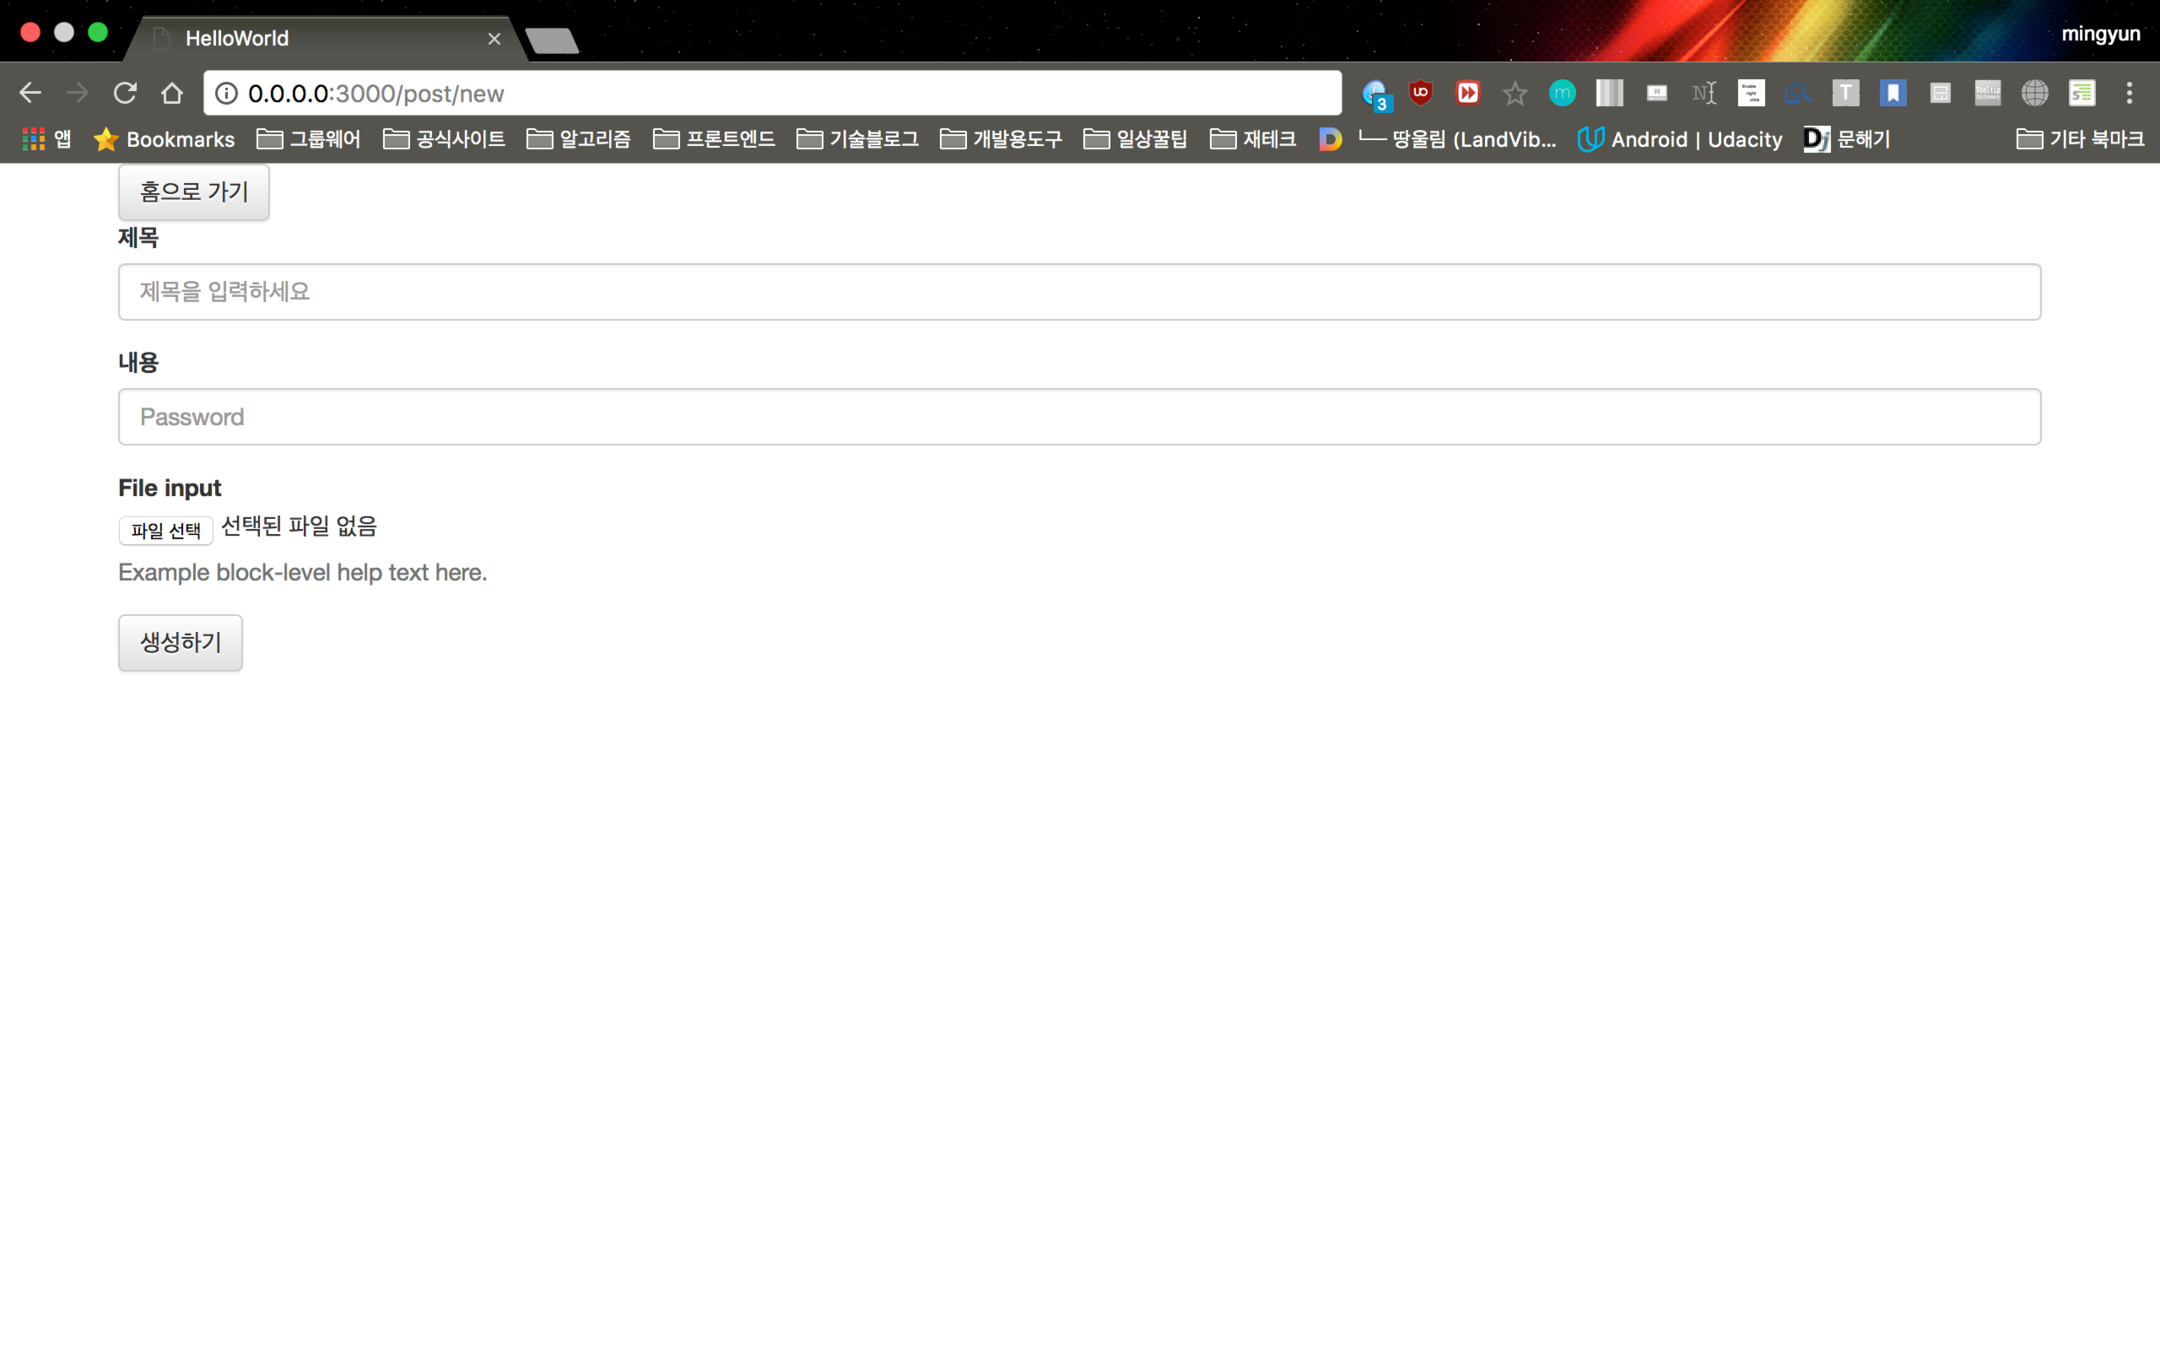
Task: Go to browser home page icon
Action: click(x=172, y=93)
